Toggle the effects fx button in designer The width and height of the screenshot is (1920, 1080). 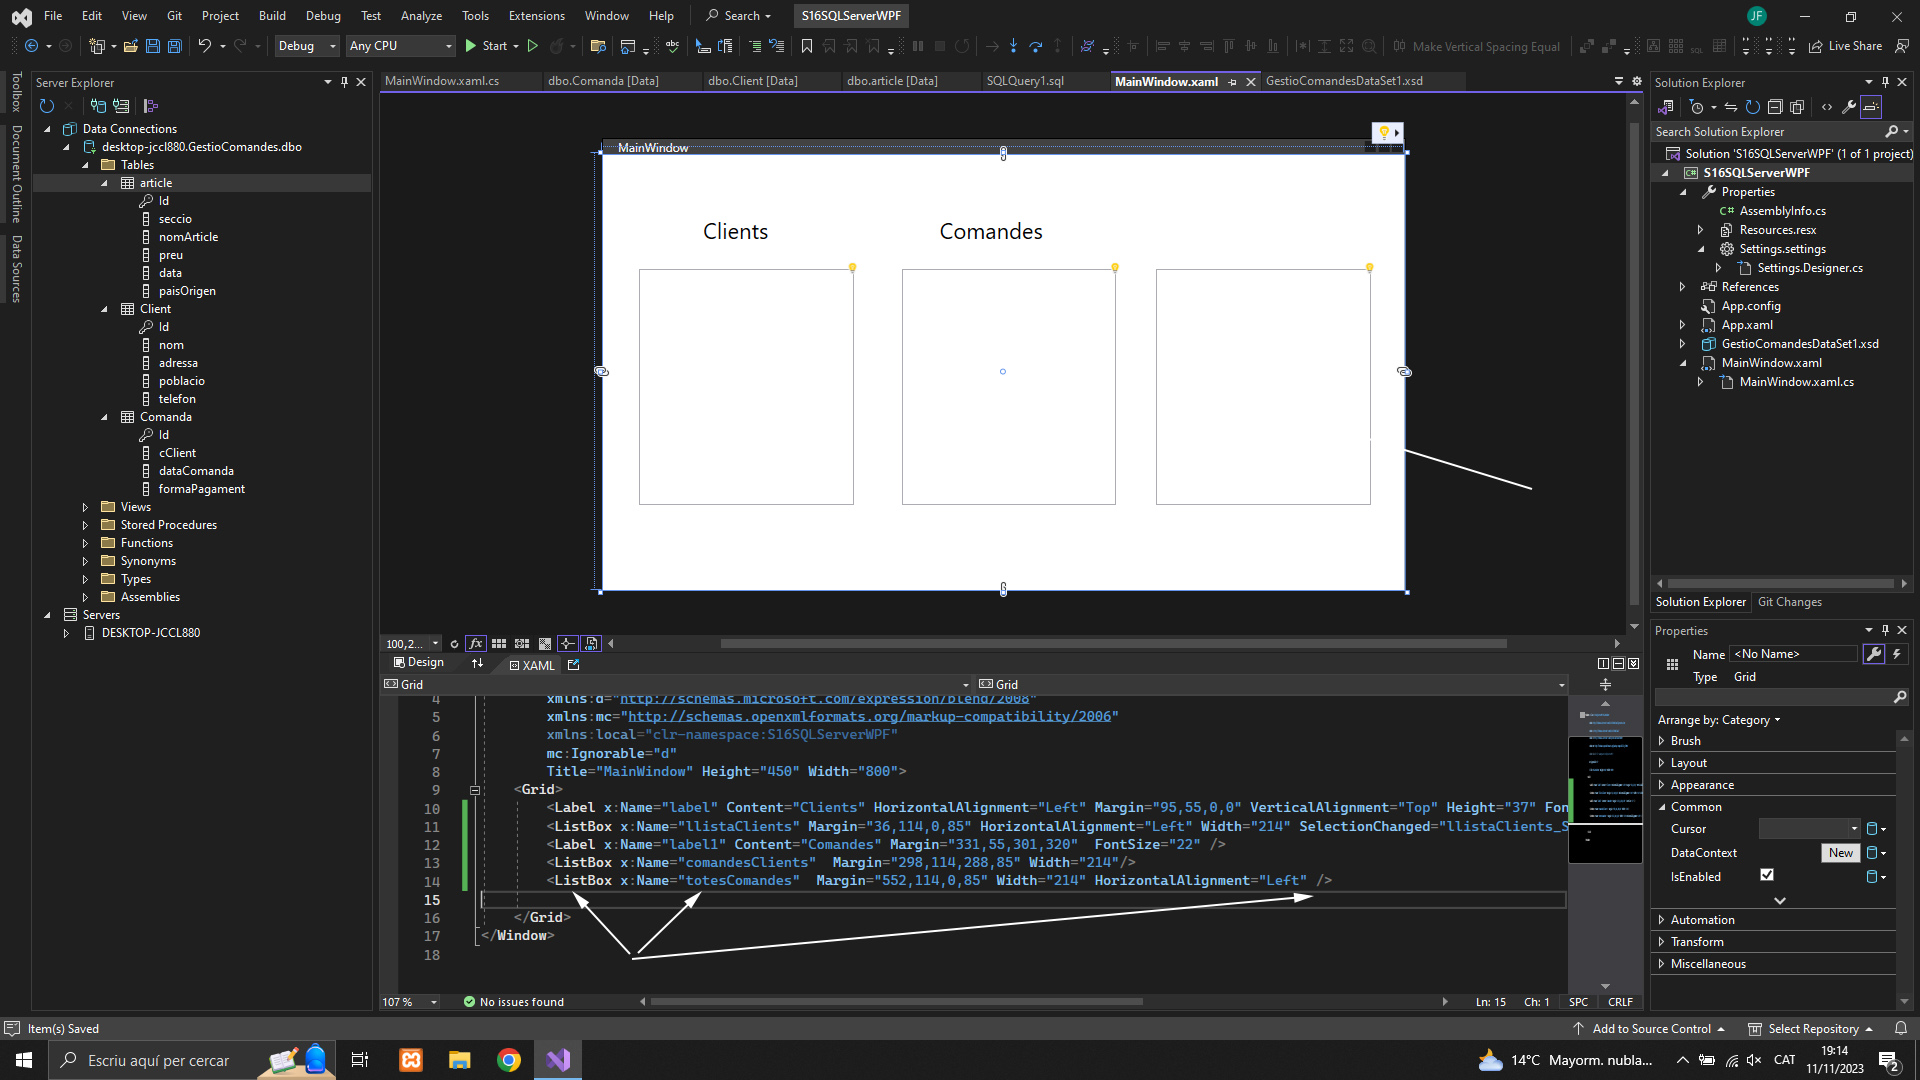pos(476,644)
